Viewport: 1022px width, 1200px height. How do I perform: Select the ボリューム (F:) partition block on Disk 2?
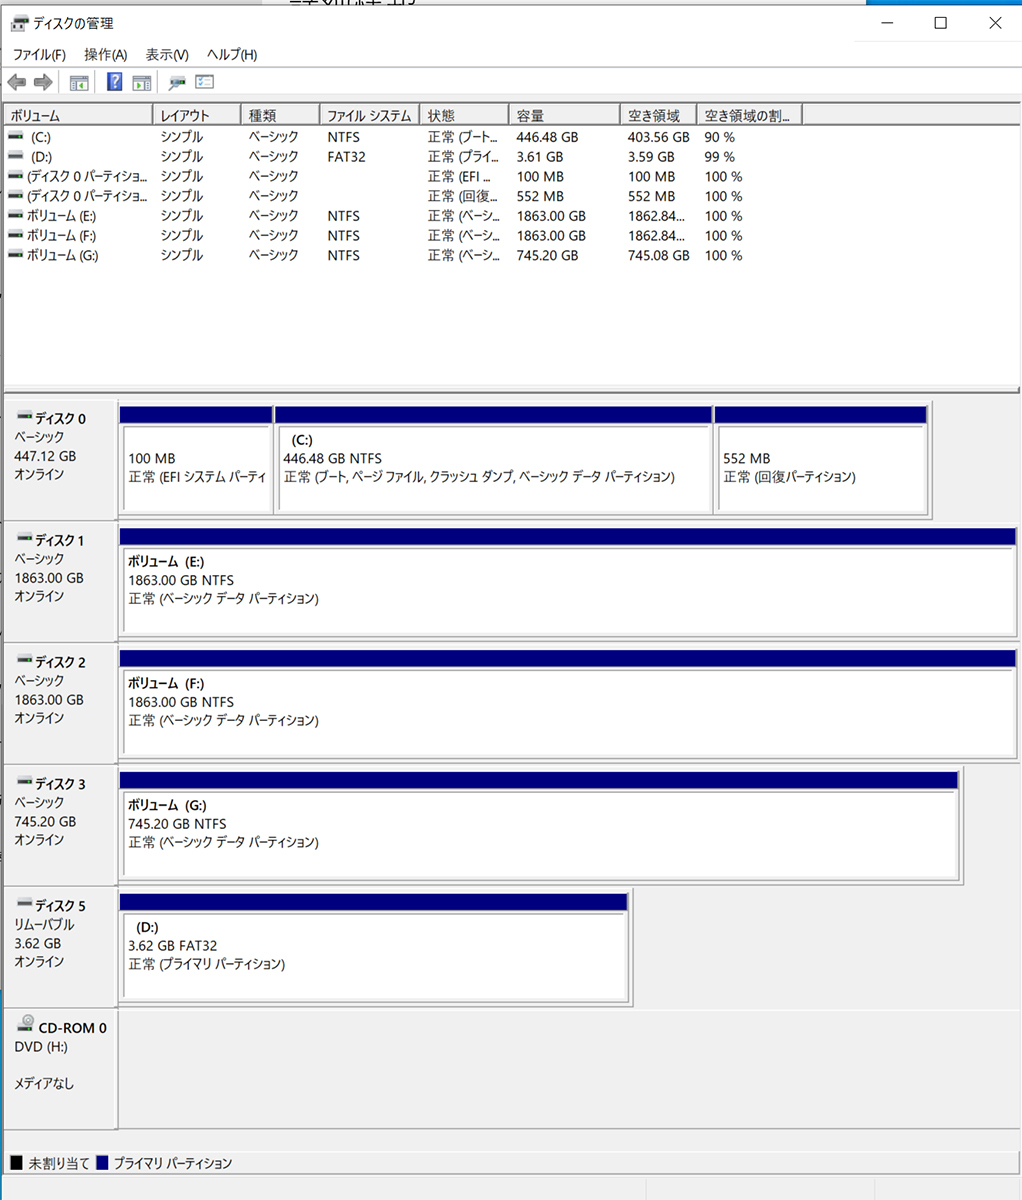(568, 704)
